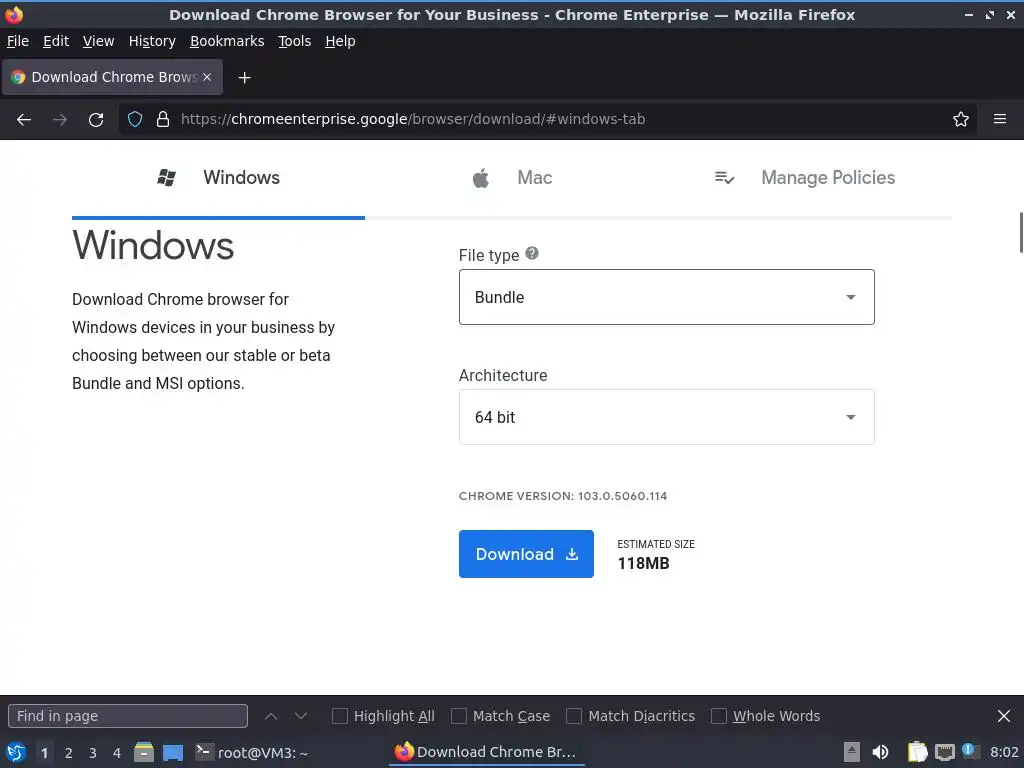Open the Help menu
This screenshot has height=768, width=1024.
[340, 41]
